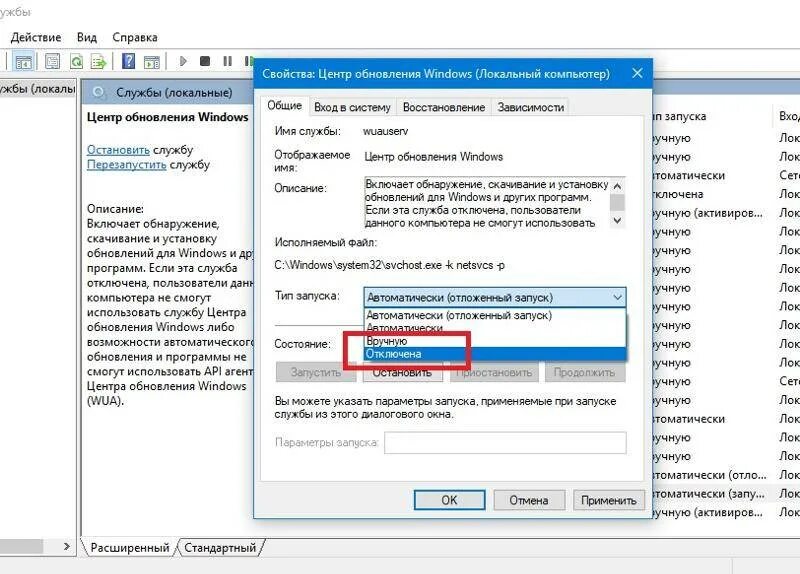
Task: Open the Вид menu
Action: tap(87, 37)
